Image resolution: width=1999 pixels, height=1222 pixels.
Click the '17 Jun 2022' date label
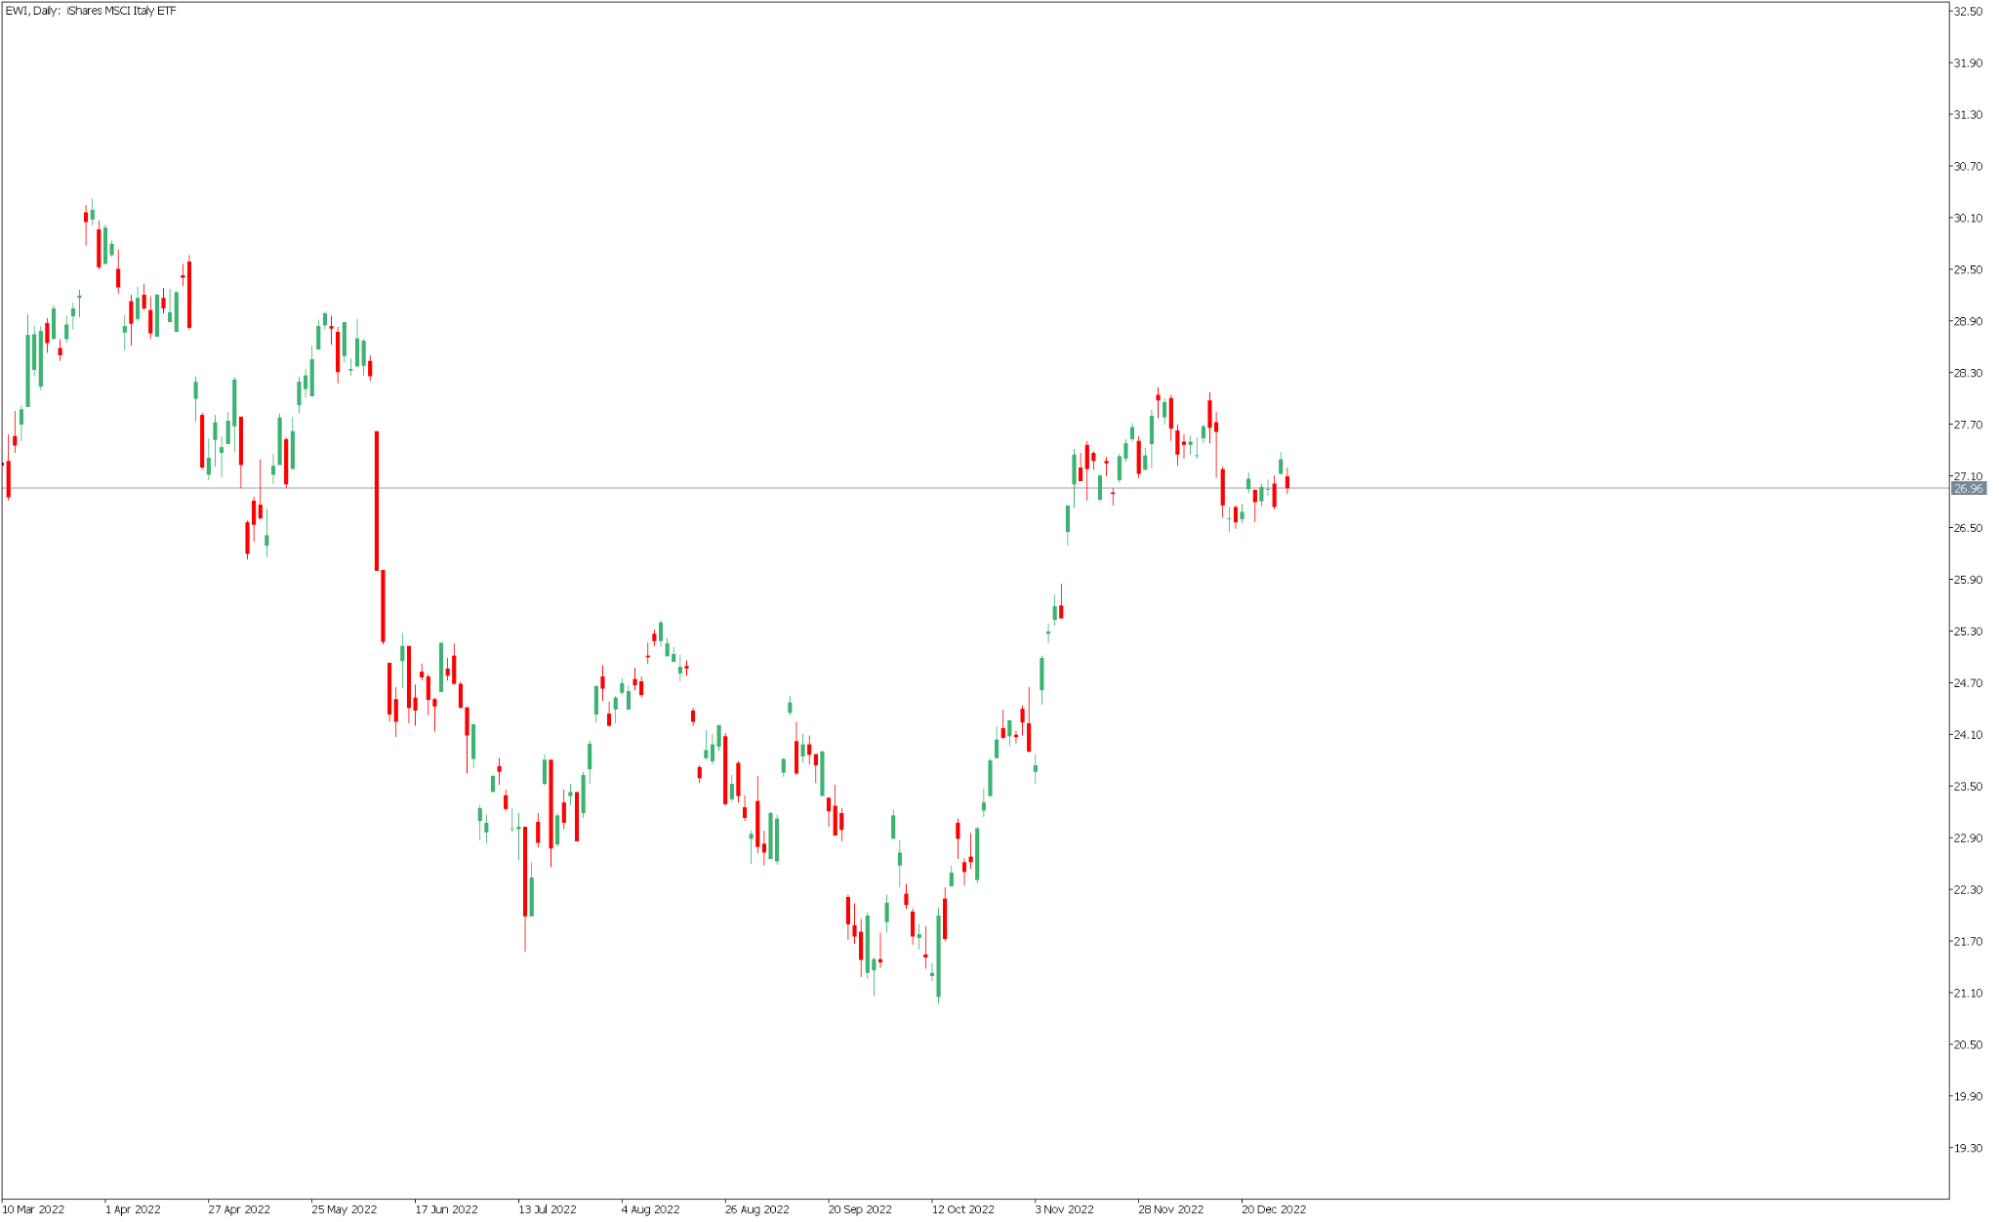click(447, 1210)
